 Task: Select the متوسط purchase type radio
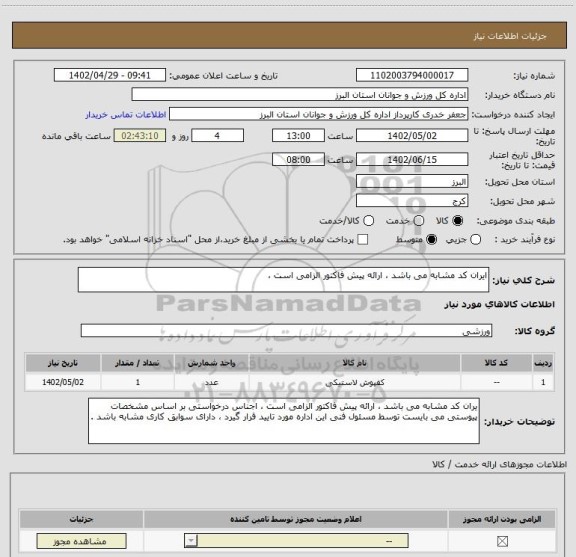pos(431,240)
